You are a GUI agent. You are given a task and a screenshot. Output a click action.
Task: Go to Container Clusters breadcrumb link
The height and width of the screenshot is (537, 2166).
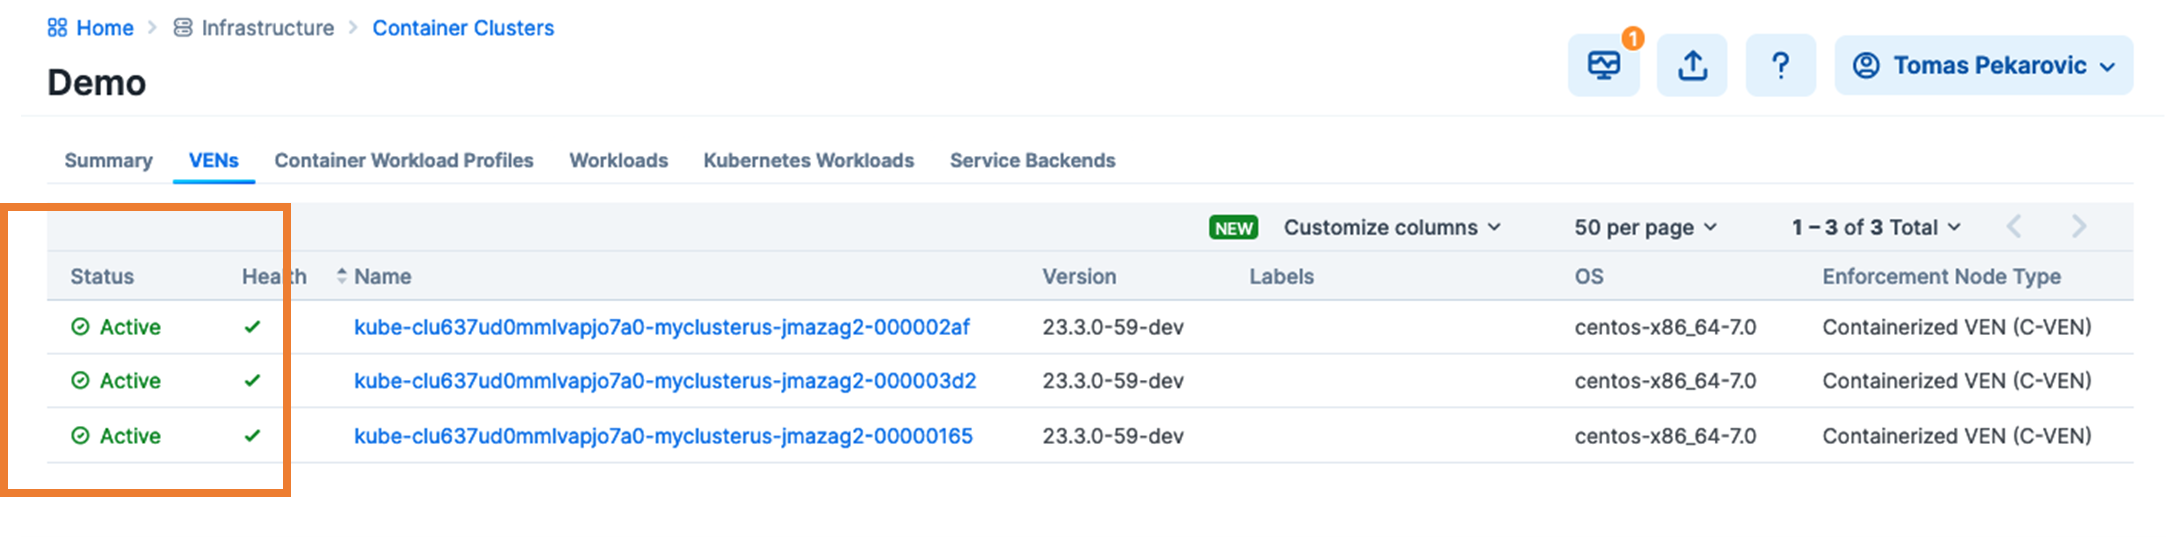coord(463,28)
